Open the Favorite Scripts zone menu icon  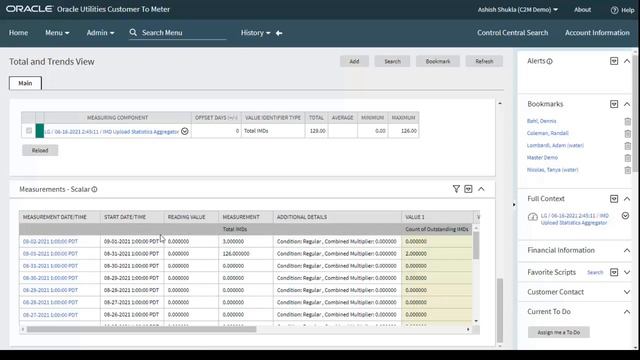pos(614,272)
